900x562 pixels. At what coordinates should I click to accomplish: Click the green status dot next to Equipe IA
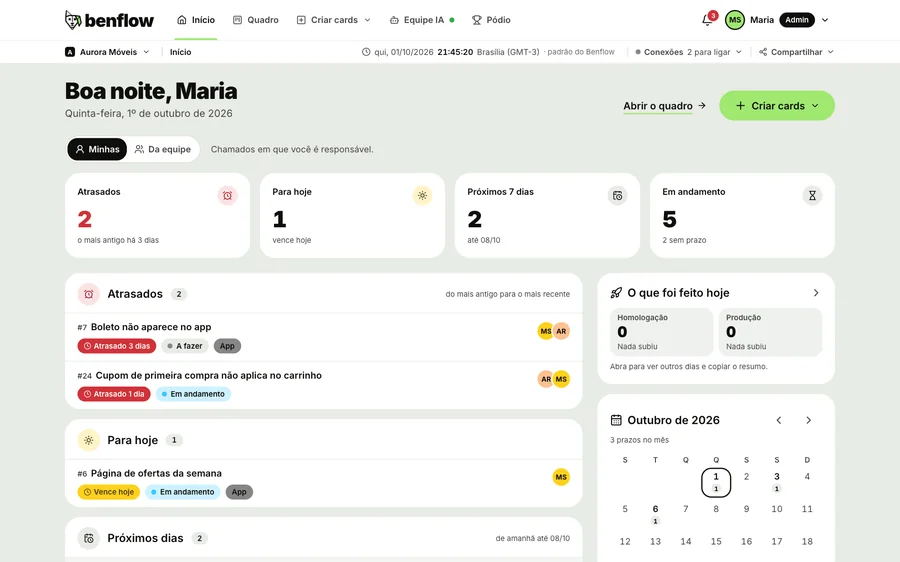pos(452,20)
